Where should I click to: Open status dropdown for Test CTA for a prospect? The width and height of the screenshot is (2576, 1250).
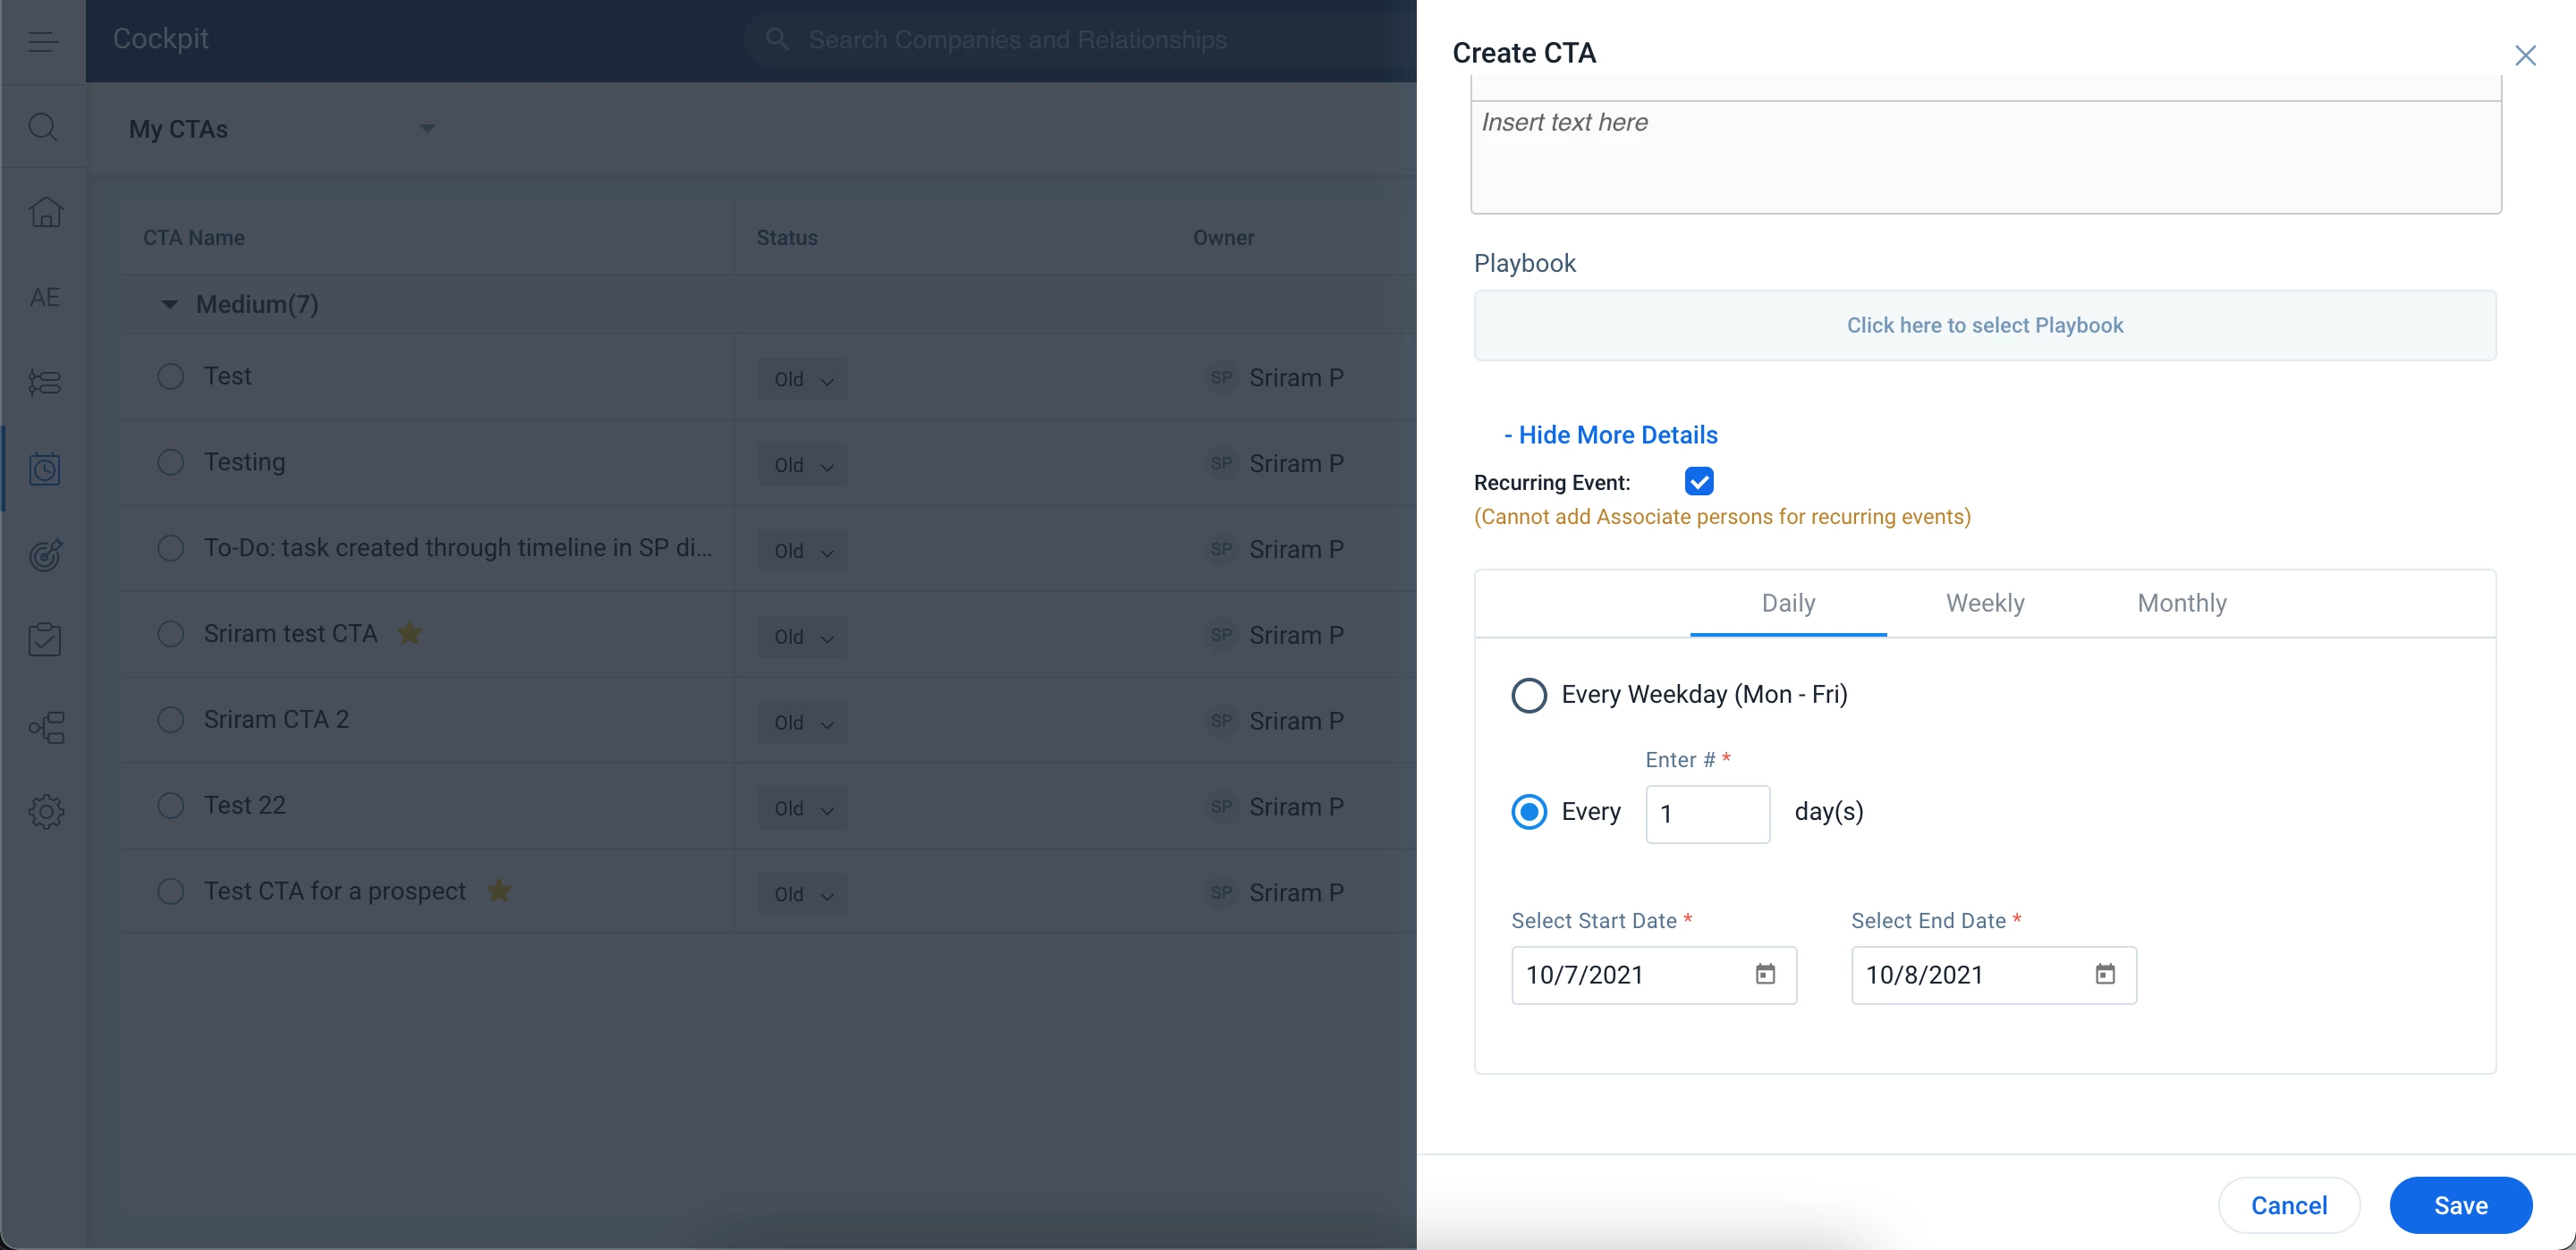click(802, 894)
